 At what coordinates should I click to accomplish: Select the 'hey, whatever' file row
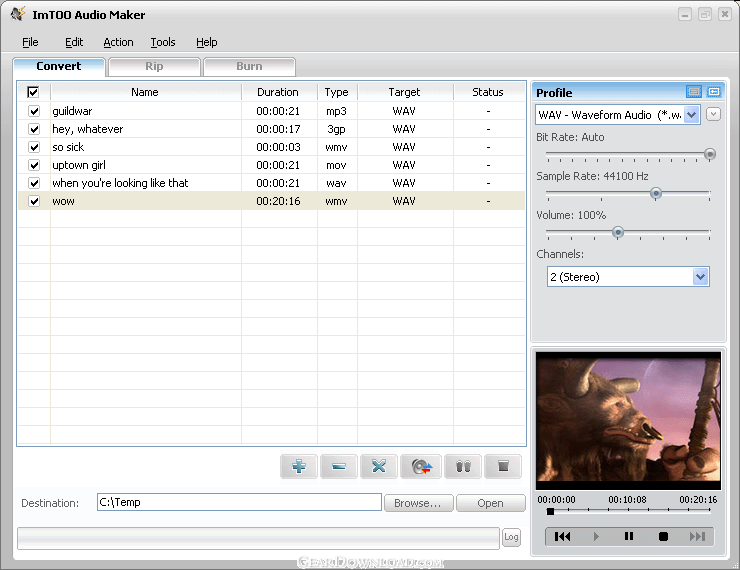pos(271,129)
